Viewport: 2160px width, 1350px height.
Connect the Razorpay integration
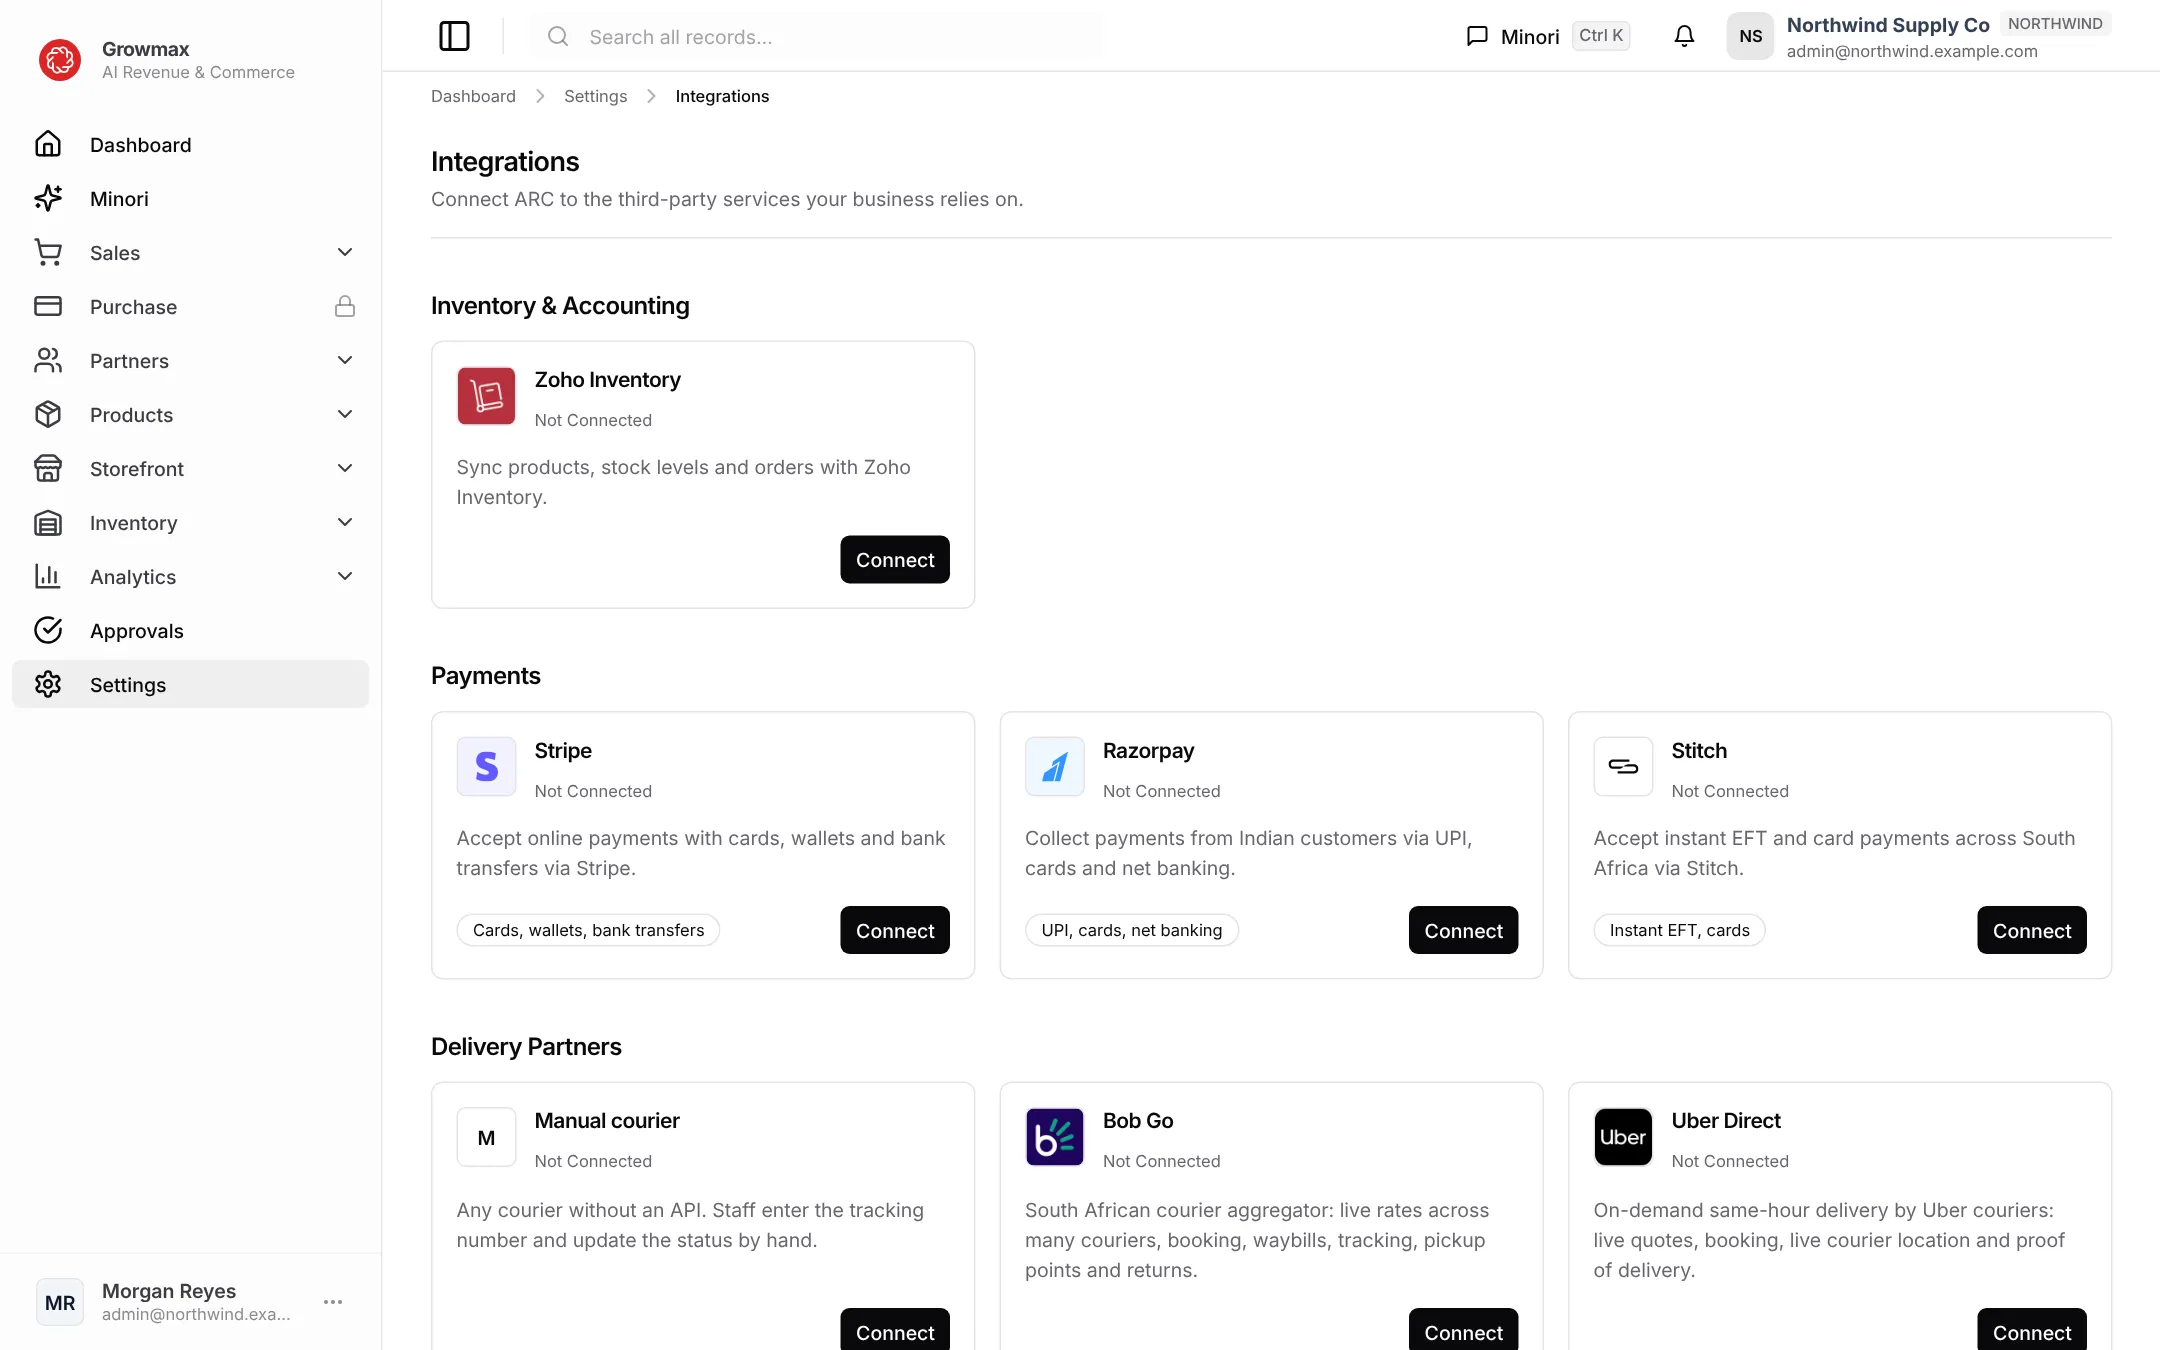[x=1463, y=930]
